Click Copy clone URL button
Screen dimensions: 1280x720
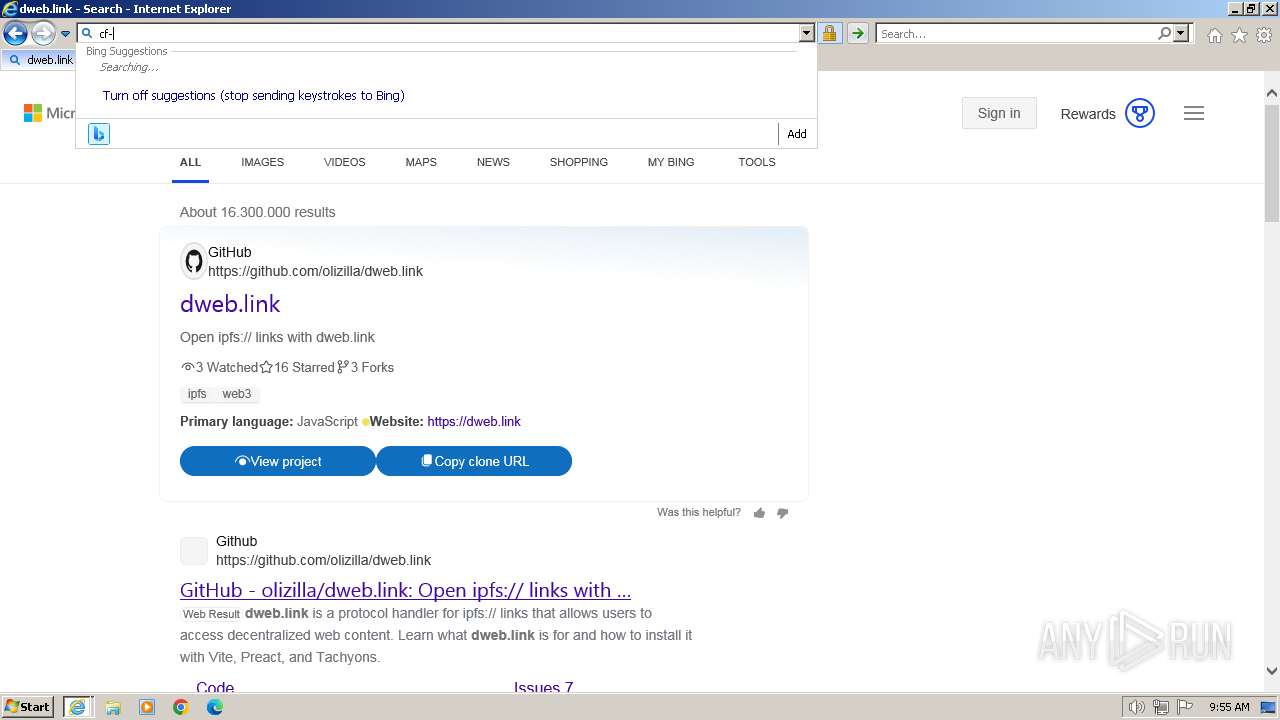pos(474,461)
